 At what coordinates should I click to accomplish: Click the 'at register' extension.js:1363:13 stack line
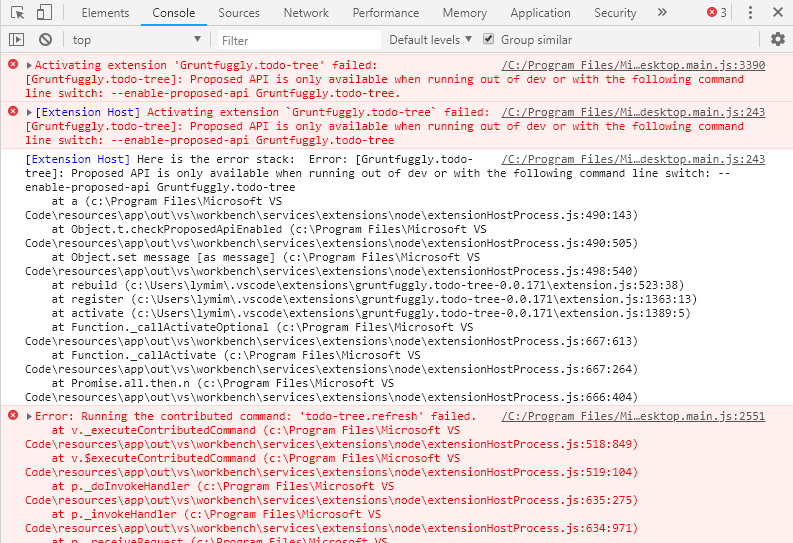[x=374, y=299]
